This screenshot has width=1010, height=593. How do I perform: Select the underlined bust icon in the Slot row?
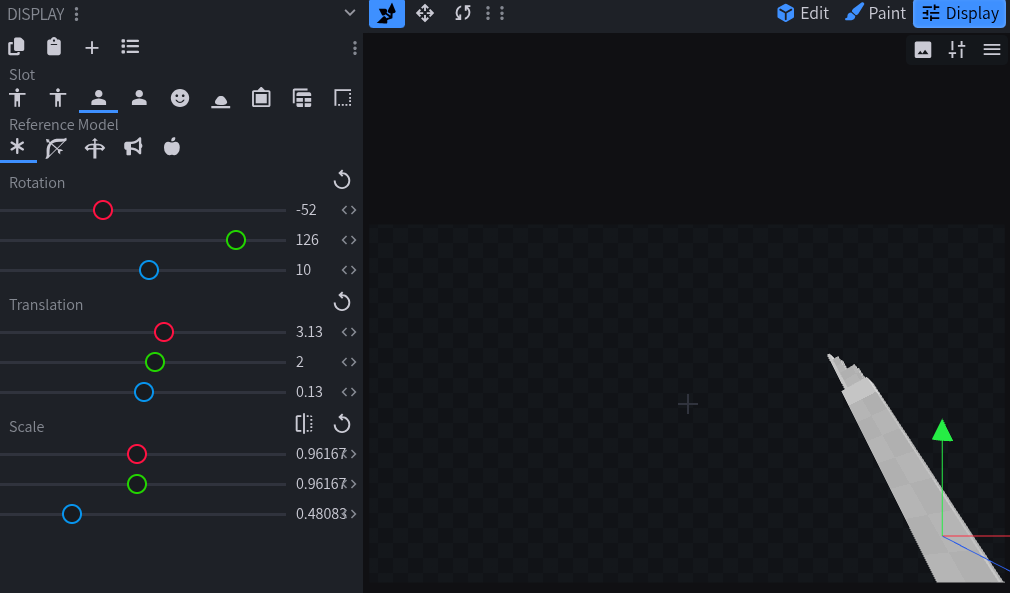99,98
